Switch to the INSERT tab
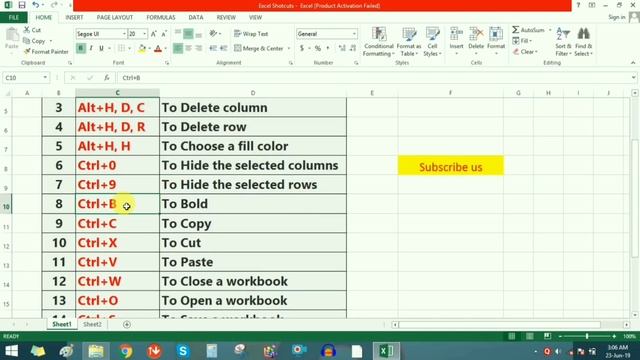The height and width of the screenshot is (360, 640). [74, 18]
